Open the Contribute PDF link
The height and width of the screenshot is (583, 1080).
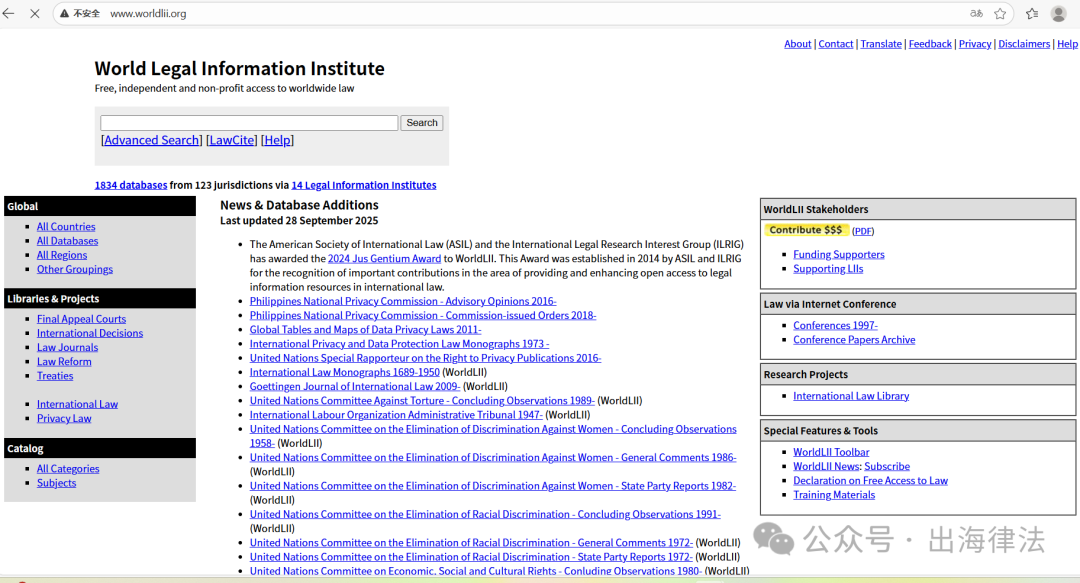point(863,231)
